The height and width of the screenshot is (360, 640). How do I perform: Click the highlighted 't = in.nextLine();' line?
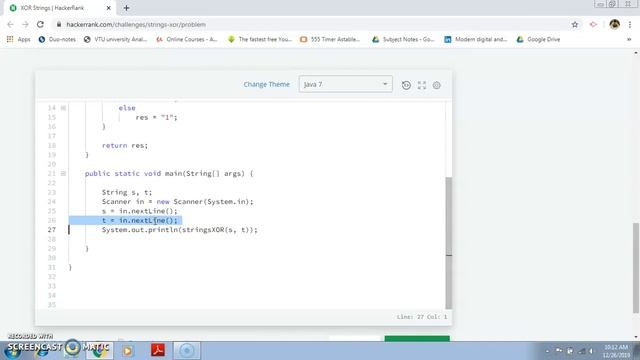point(140,220)
